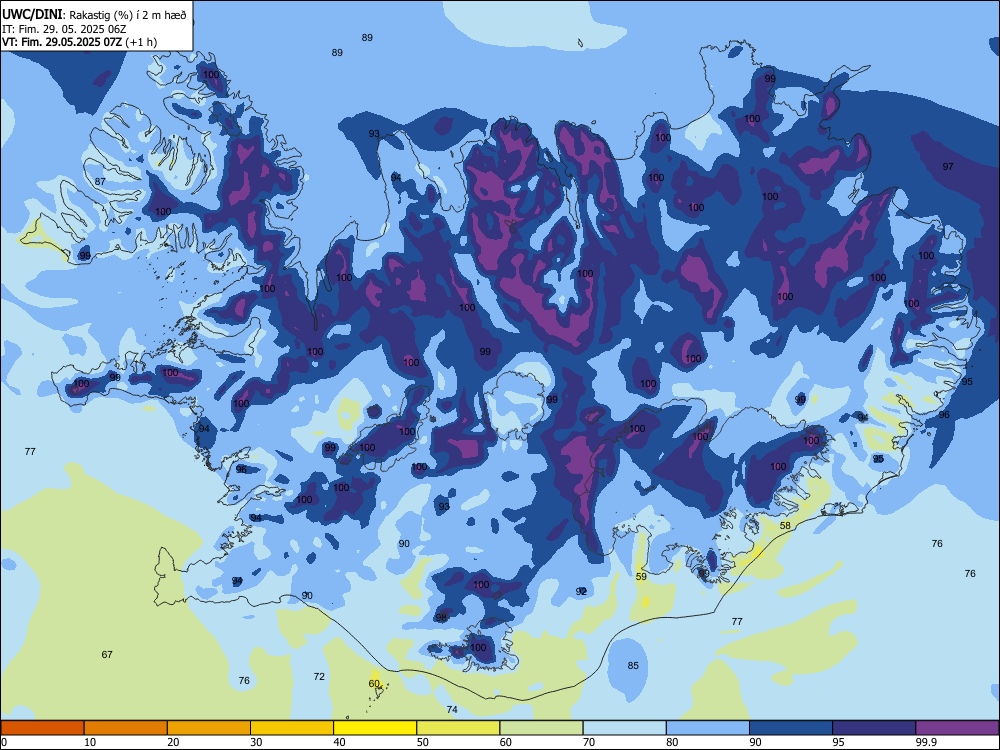Click the '80' legend tick label
The image size is (1000, 750).
coord(672,742)
